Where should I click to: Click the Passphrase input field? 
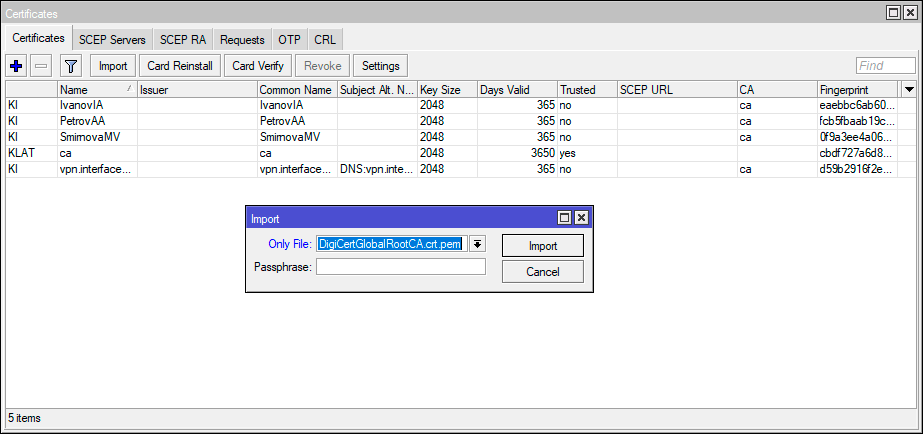click(400, 267)
